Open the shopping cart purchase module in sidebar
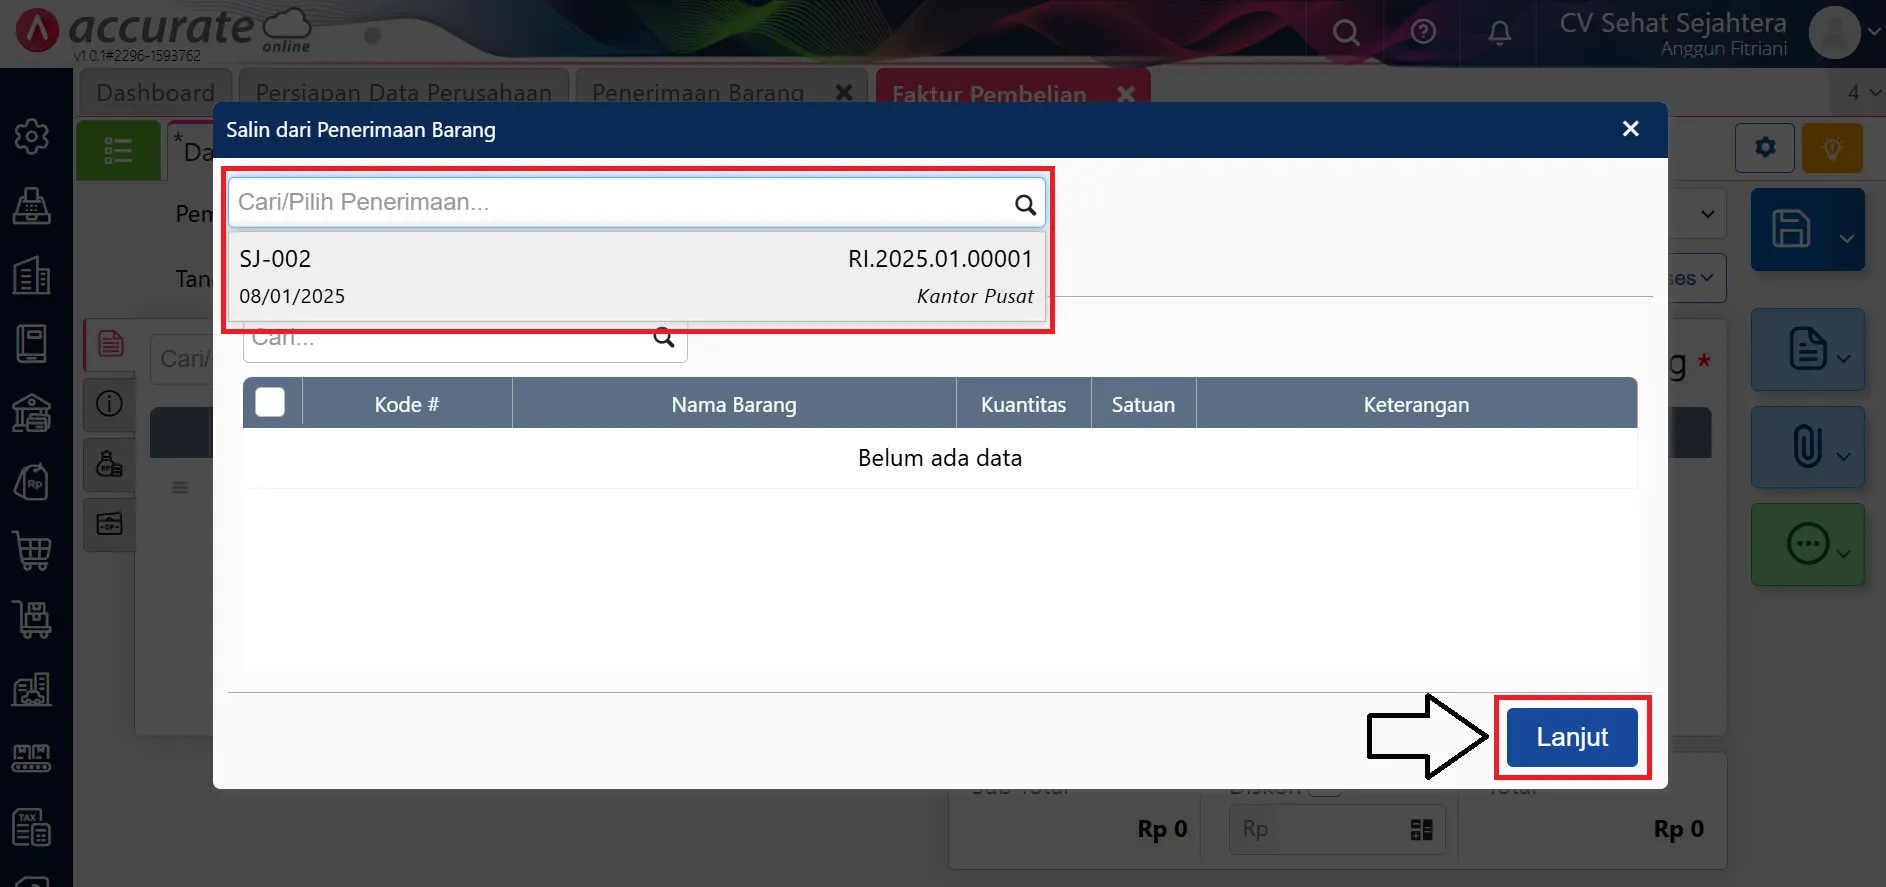 (32, 551)
